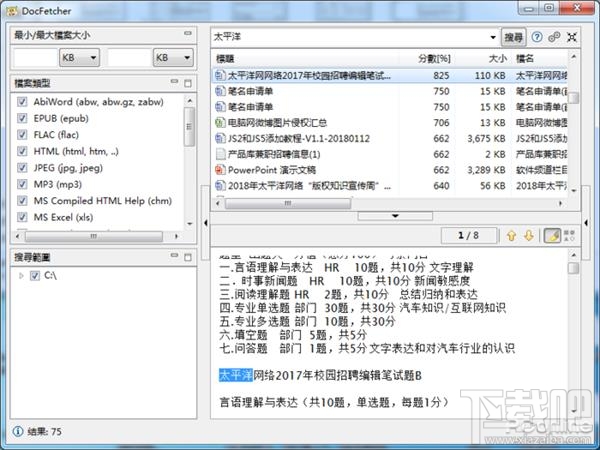Click the 706 score cell
This screenshot has width=600, height=450.
441,123
